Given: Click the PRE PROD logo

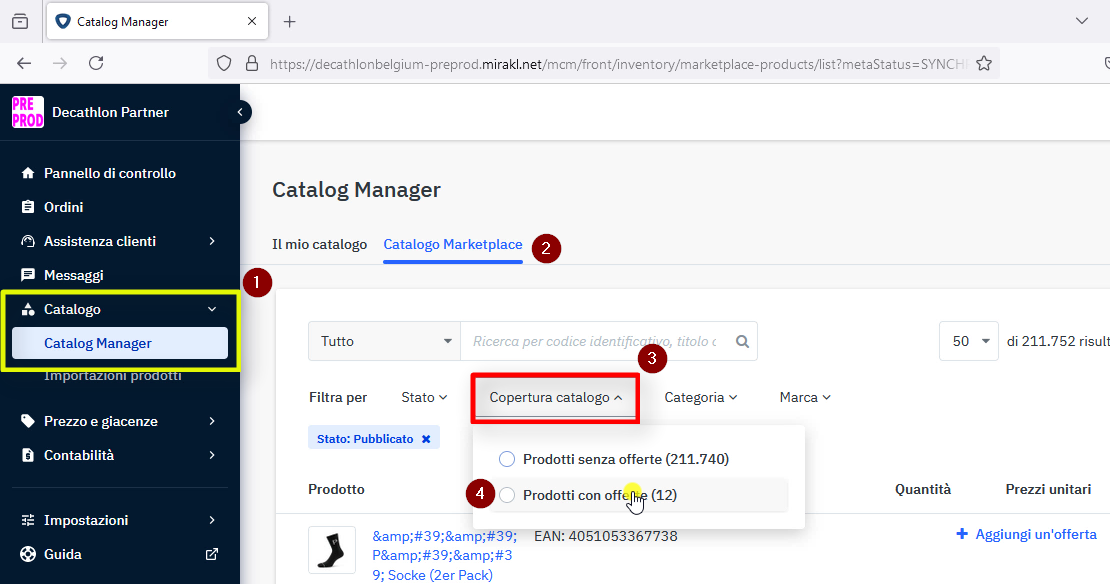Looking at the screenshot, I should (x=28, y=112).
